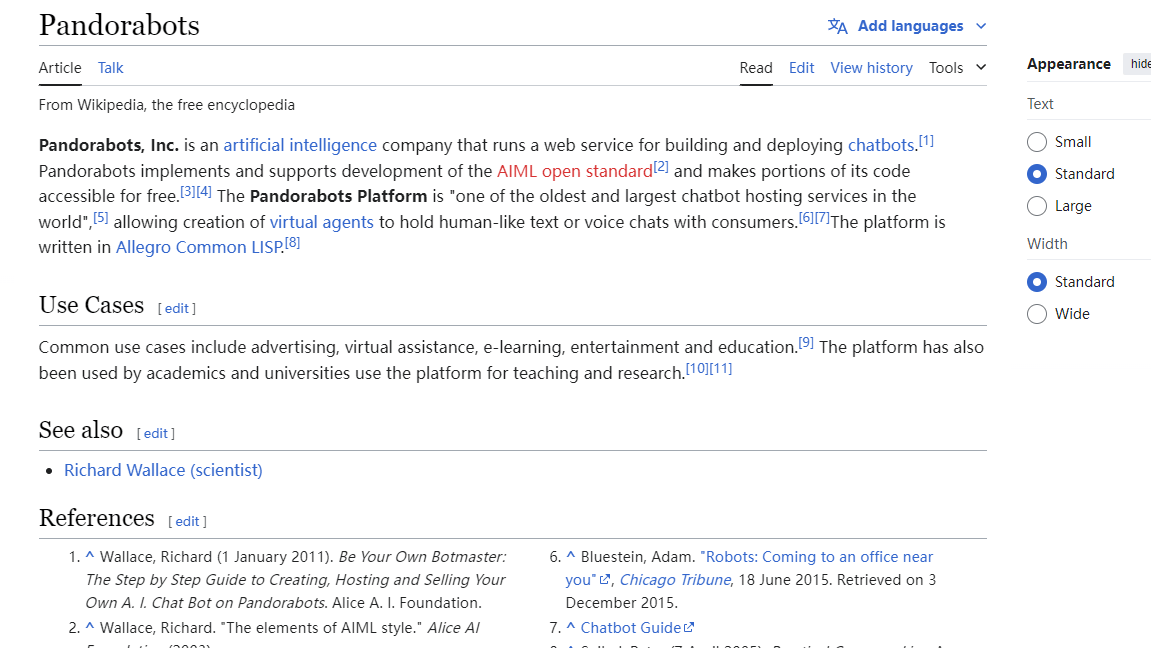Click the back caret of reference 2

tap(90, 627)
